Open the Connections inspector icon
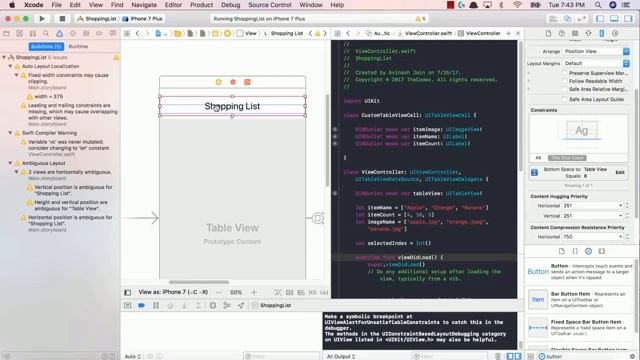640x360 pixels. point(615,33)
